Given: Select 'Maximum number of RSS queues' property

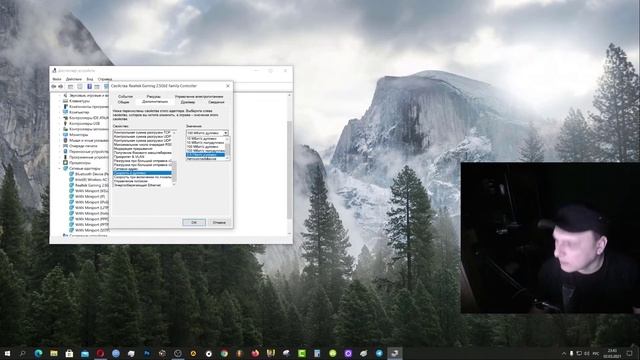Looking at the screenshot, I should pyautogui.click(x=142, y=144).
